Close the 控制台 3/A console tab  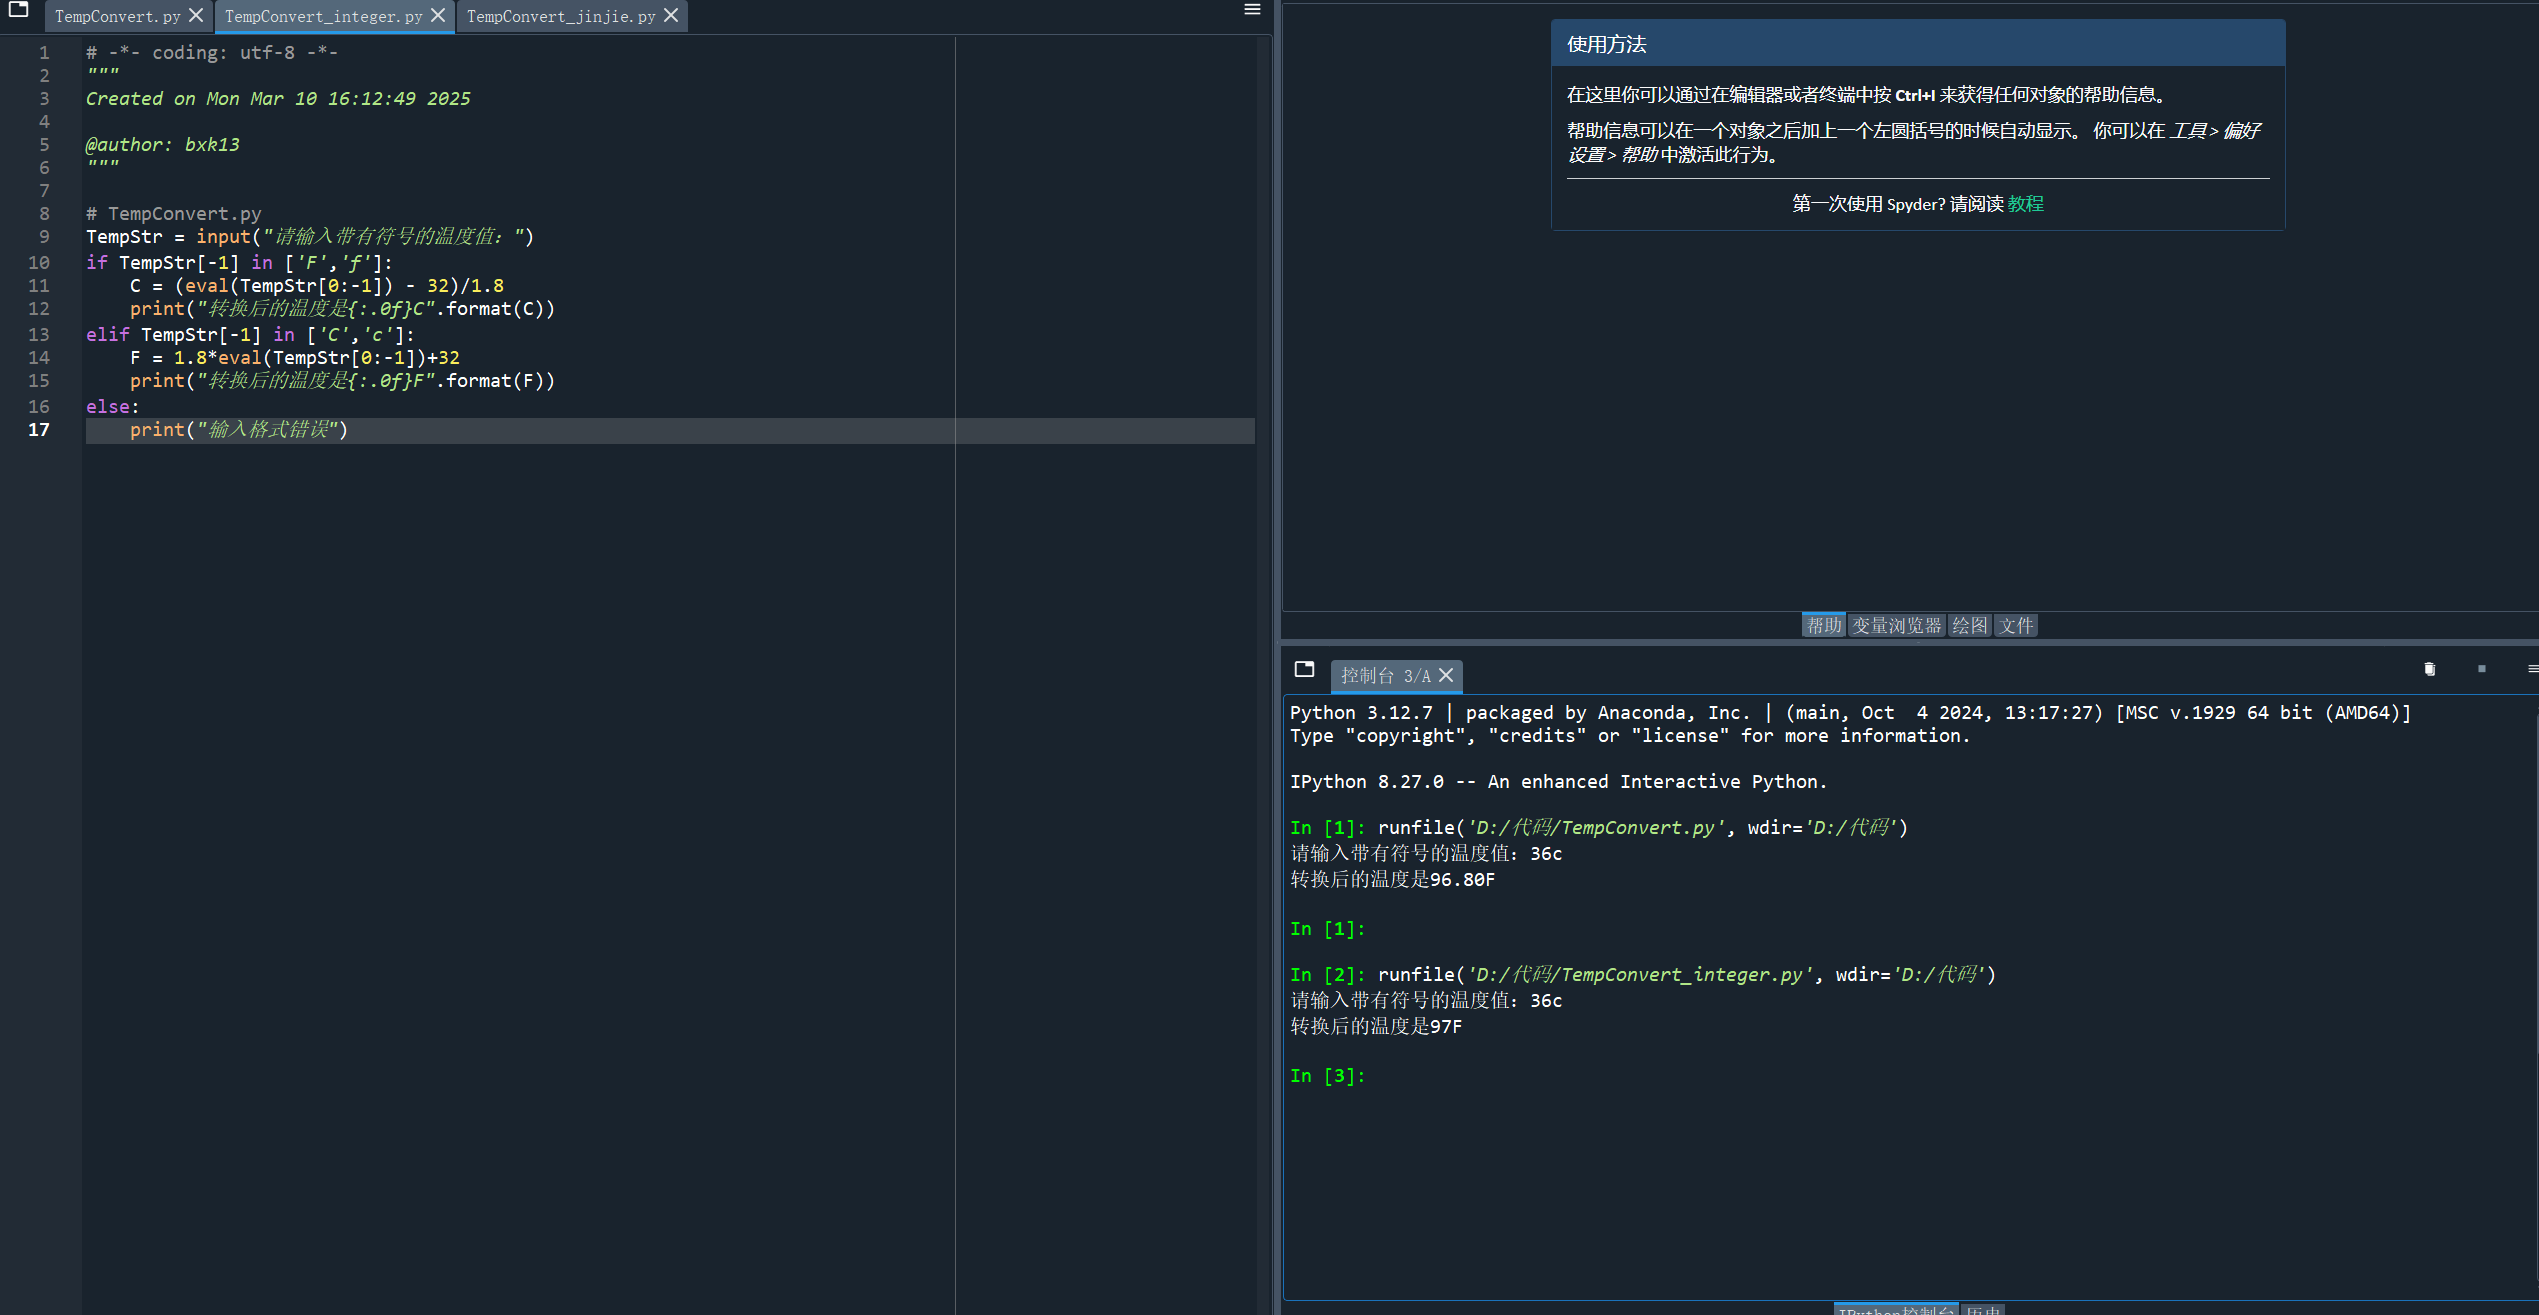click(x=1446, y=676)
